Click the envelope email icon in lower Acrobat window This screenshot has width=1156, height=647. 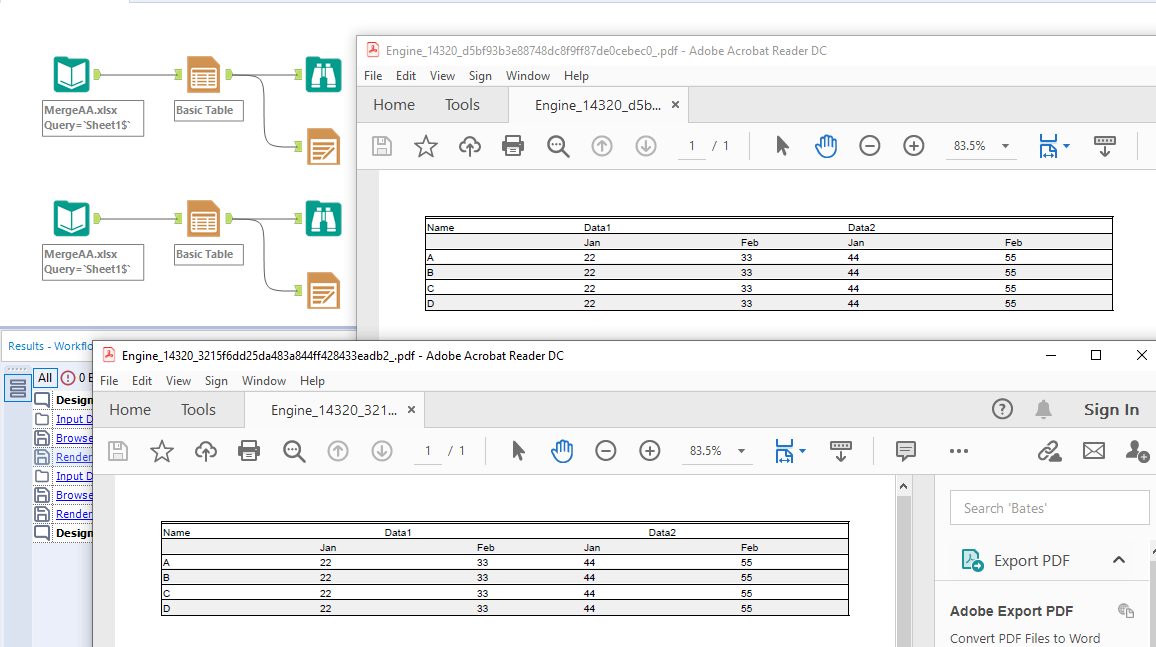click(1093, 451)
